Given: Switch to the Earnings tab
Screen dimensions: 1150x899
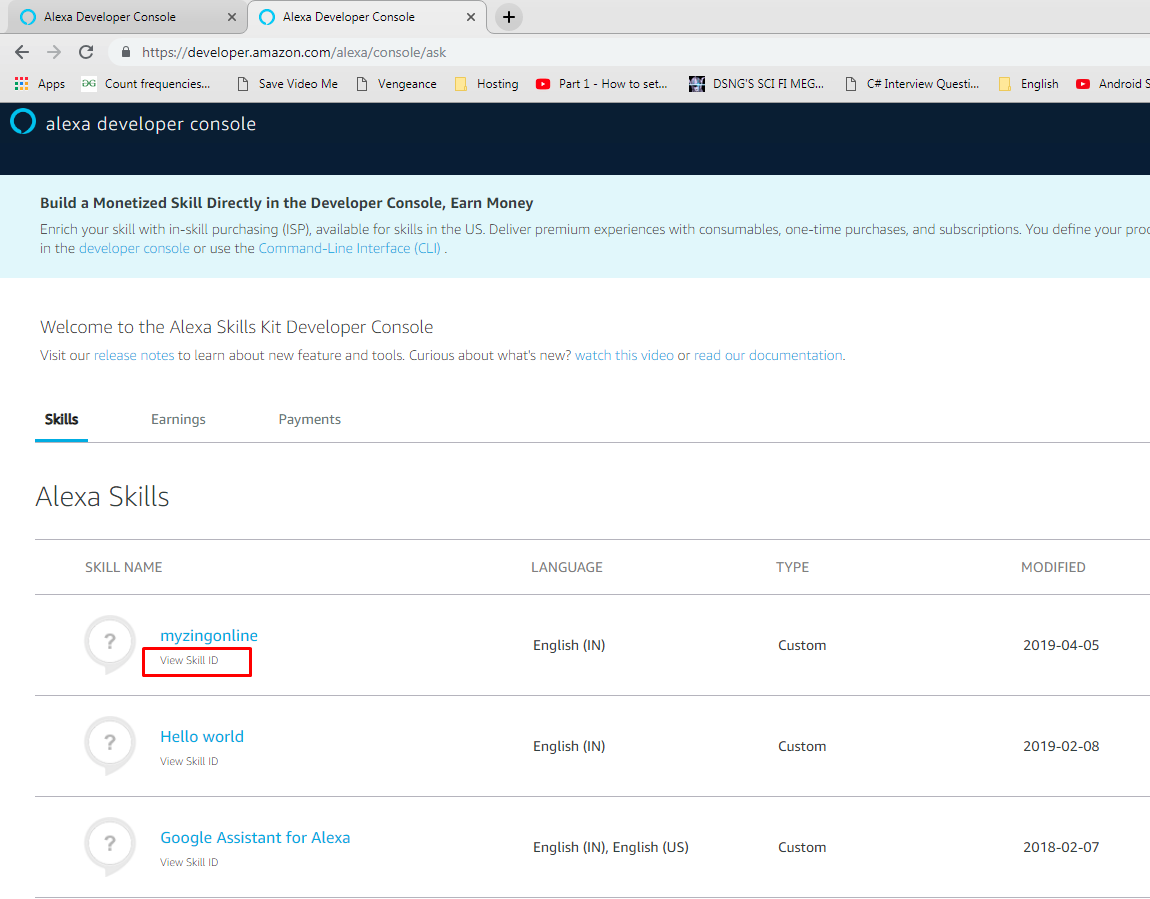Looking at the screenshot, I should (178, 419).
